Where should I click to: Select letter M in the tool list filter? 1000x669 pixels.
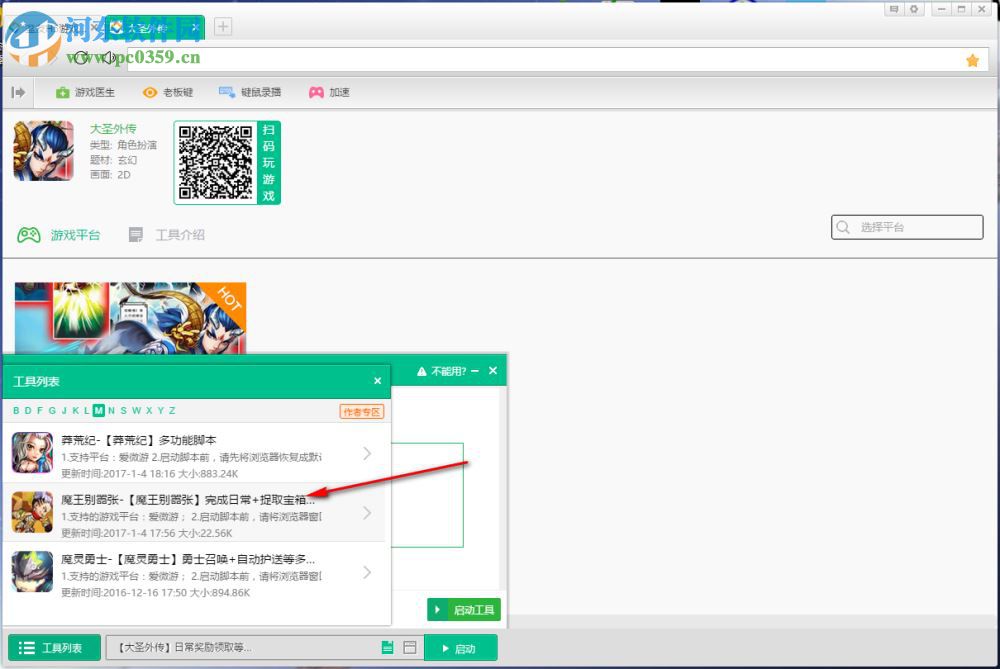tap(98, 410)
